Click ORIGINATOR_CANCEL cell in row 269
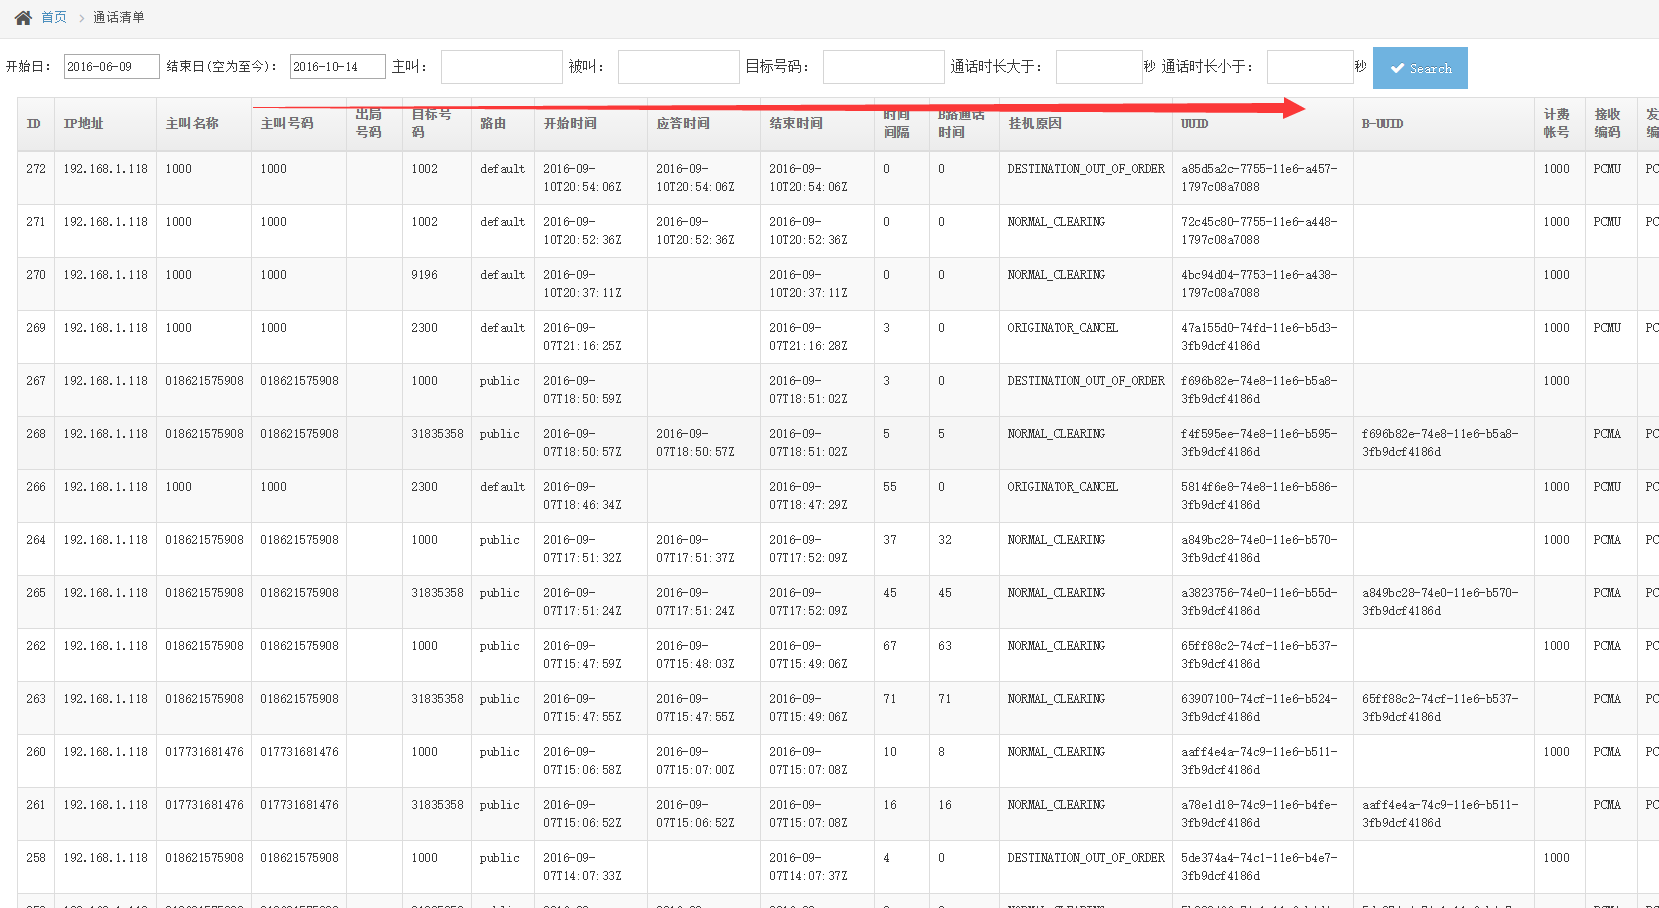 pyautogui.click(x=1062, y=328)
